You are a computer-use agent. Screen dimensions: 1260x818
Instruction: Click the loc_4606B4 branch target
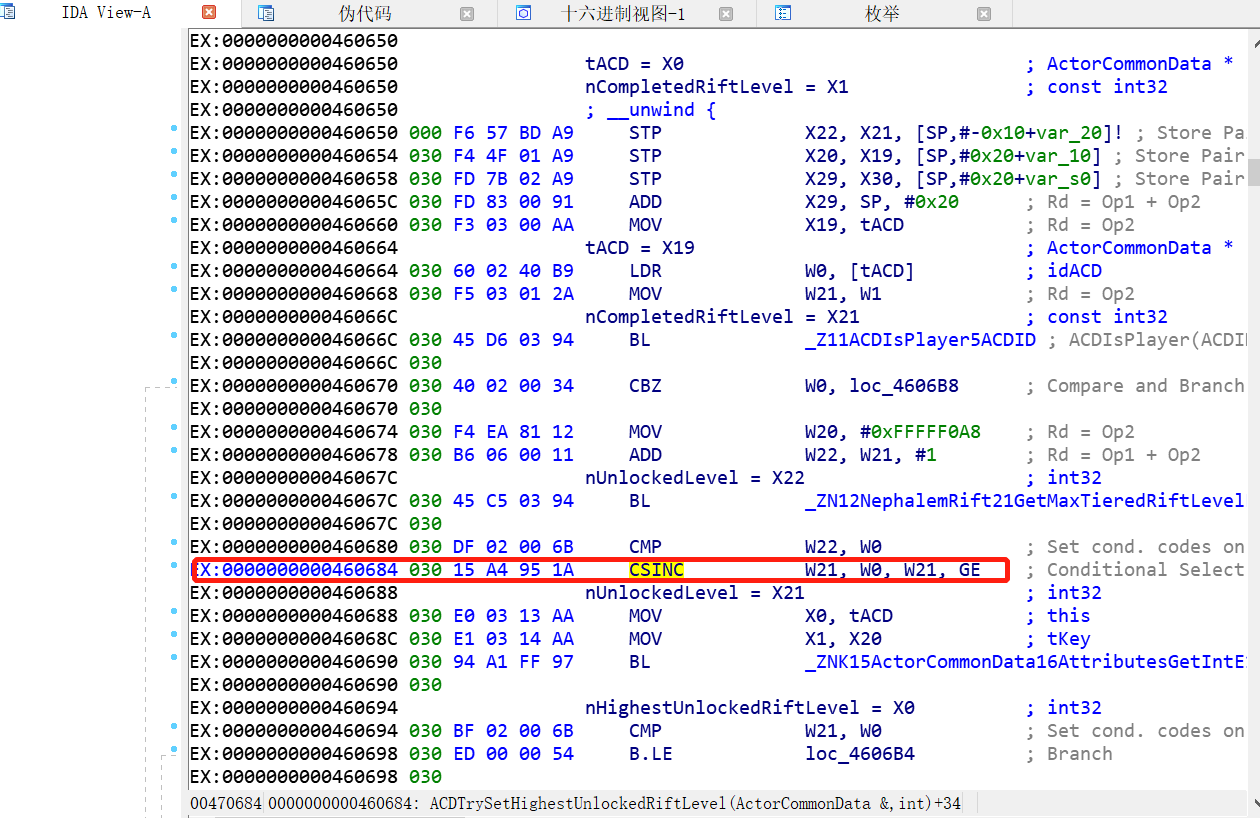pyautogui.click(x=860, y=754)
